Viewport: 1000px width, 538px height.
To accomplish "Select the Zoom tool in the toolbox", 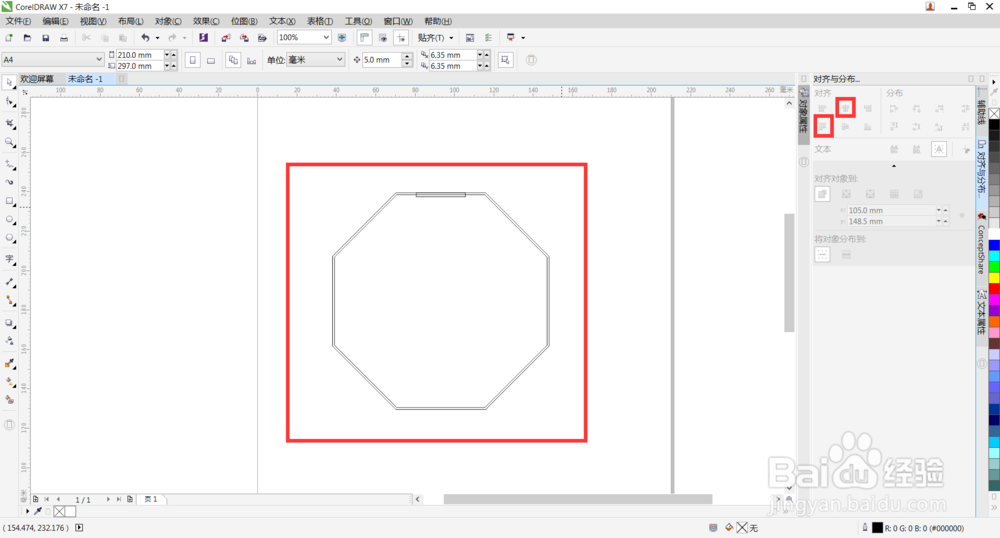I will (x=9, y=142).
